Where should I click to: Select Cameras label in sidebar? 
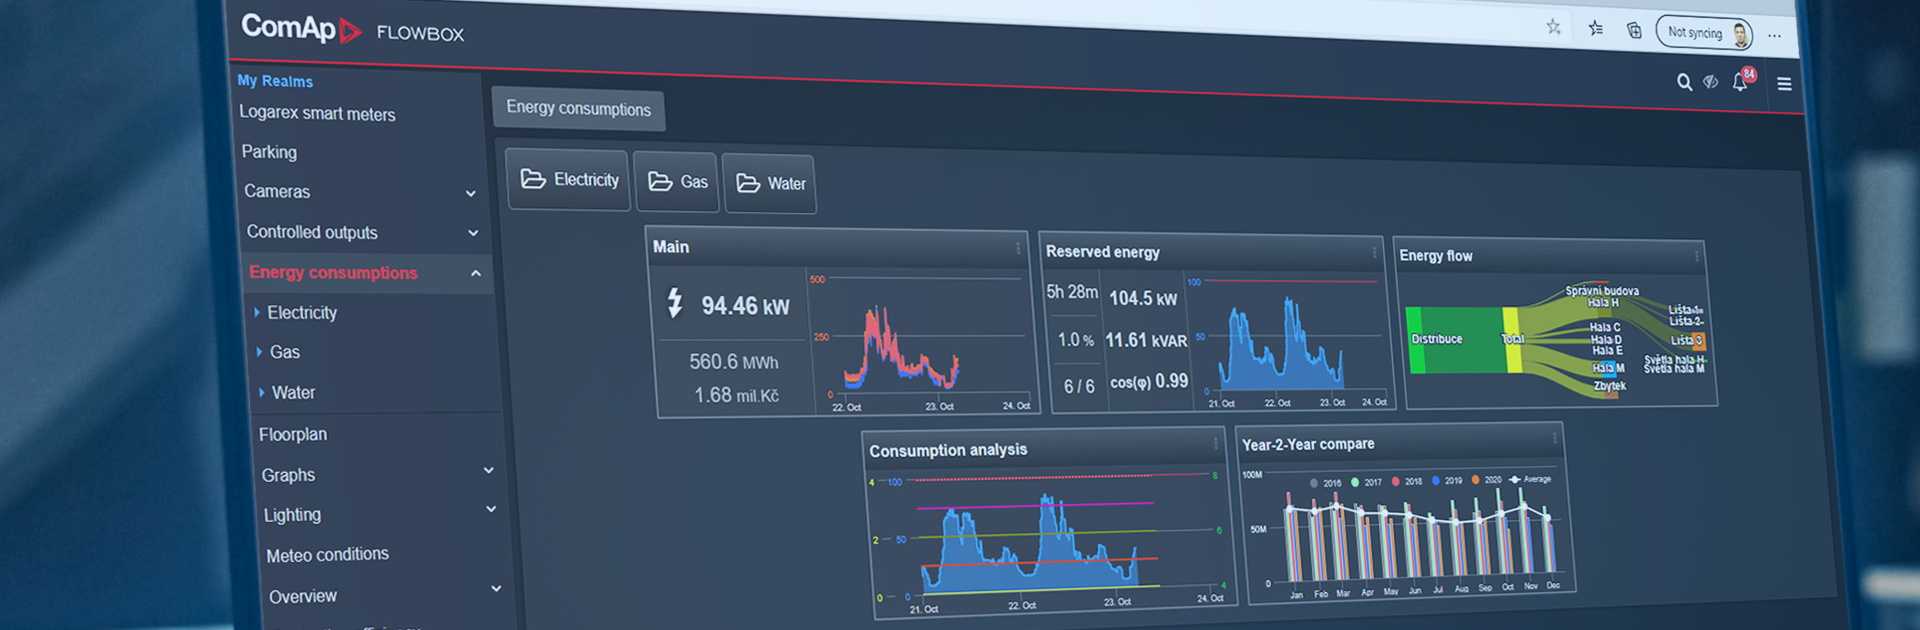(x=277, y=191)
